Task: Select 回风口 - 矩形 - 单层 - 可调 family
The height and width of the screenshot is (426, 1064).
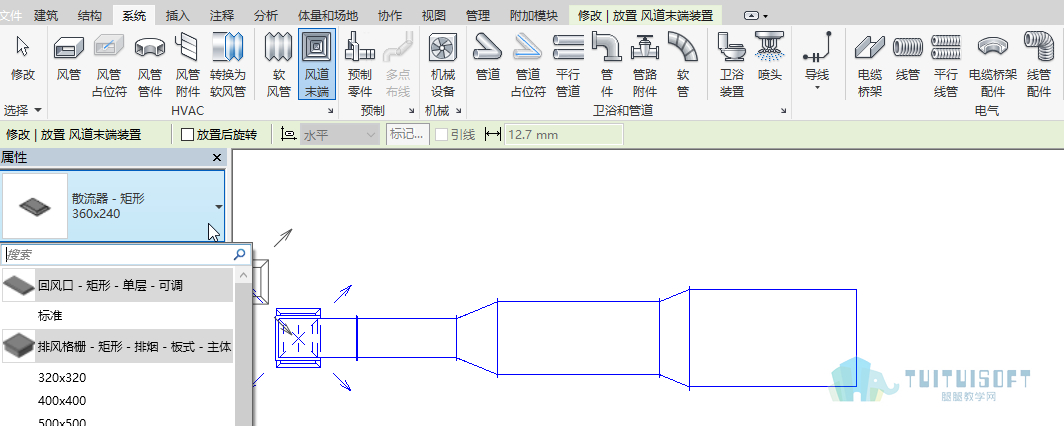Action: pos(117,286)
